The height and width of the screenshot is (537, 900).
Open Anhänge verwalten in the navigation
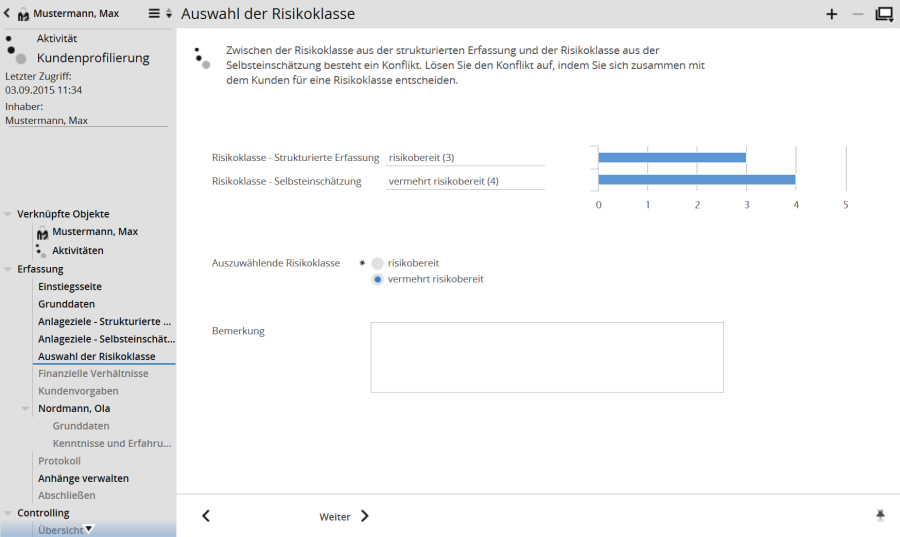click(83, 478)
